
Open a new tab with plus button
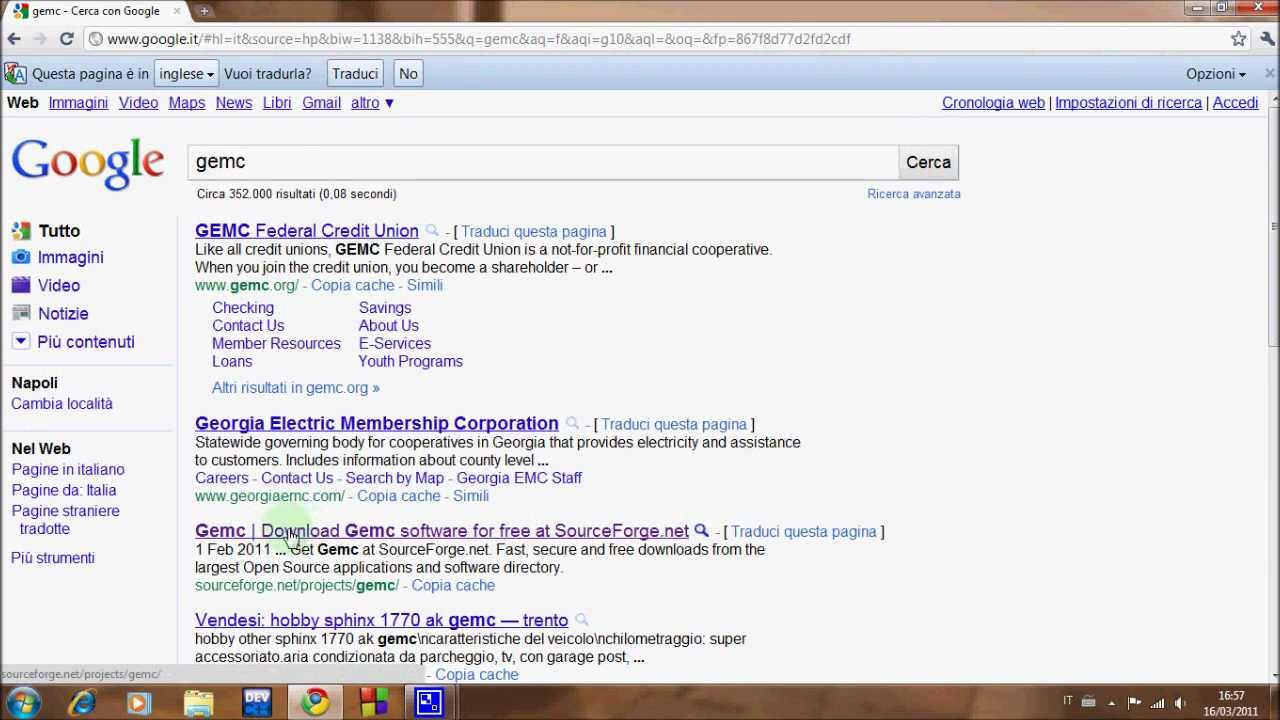(x=204, y=11)
